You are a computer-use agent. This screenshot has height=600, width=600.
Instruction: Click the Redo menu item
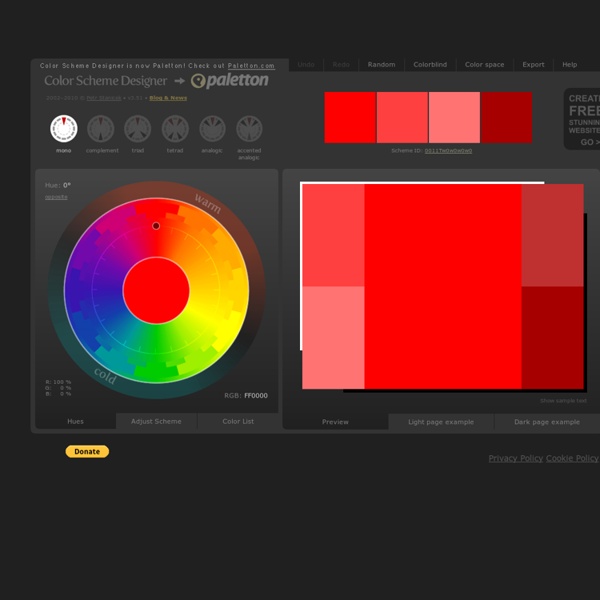[x=341, y=65]
